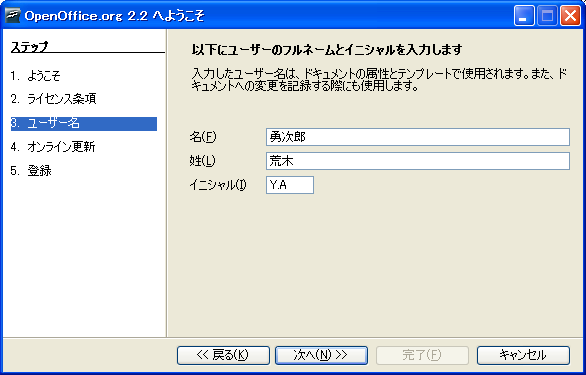The height and width of the screenshot is (375, 586).
Task: Proceed with the 次へ(N) >> button
Action: pyautogui.click(x=321, y=355)
